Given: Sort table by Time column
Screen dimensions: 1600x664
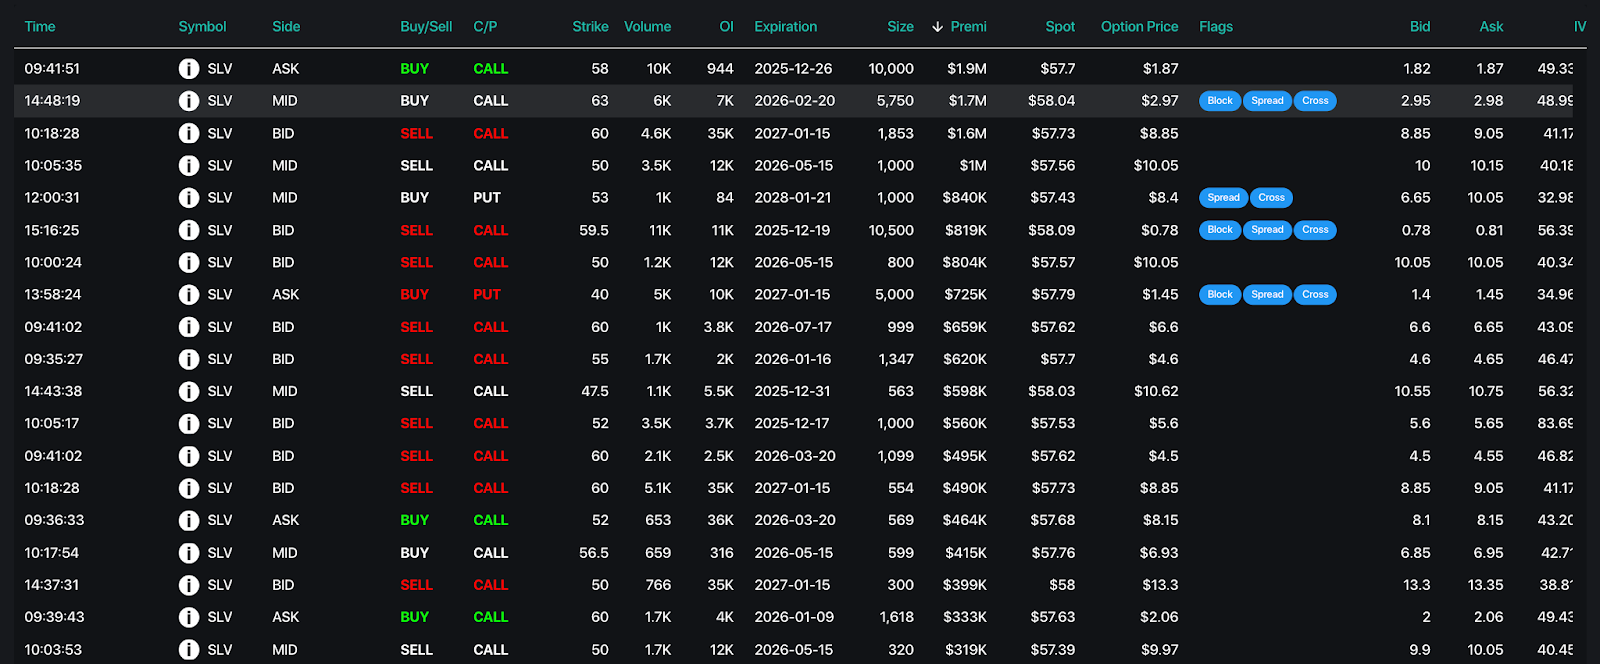Looking at the screenshot, I should coord(40,27).
